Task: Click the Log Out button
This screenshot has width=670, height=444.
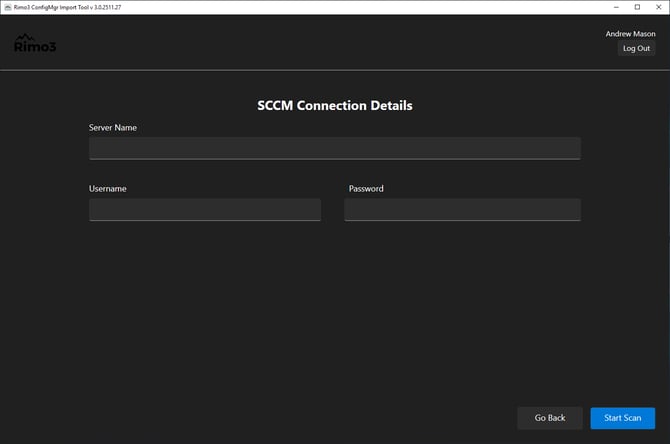Action: (636, 48)
